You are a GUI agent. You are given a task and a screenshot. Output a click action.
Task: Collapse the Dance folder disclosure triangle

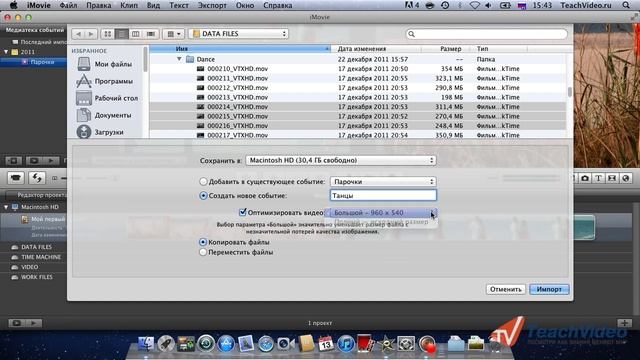179,59
